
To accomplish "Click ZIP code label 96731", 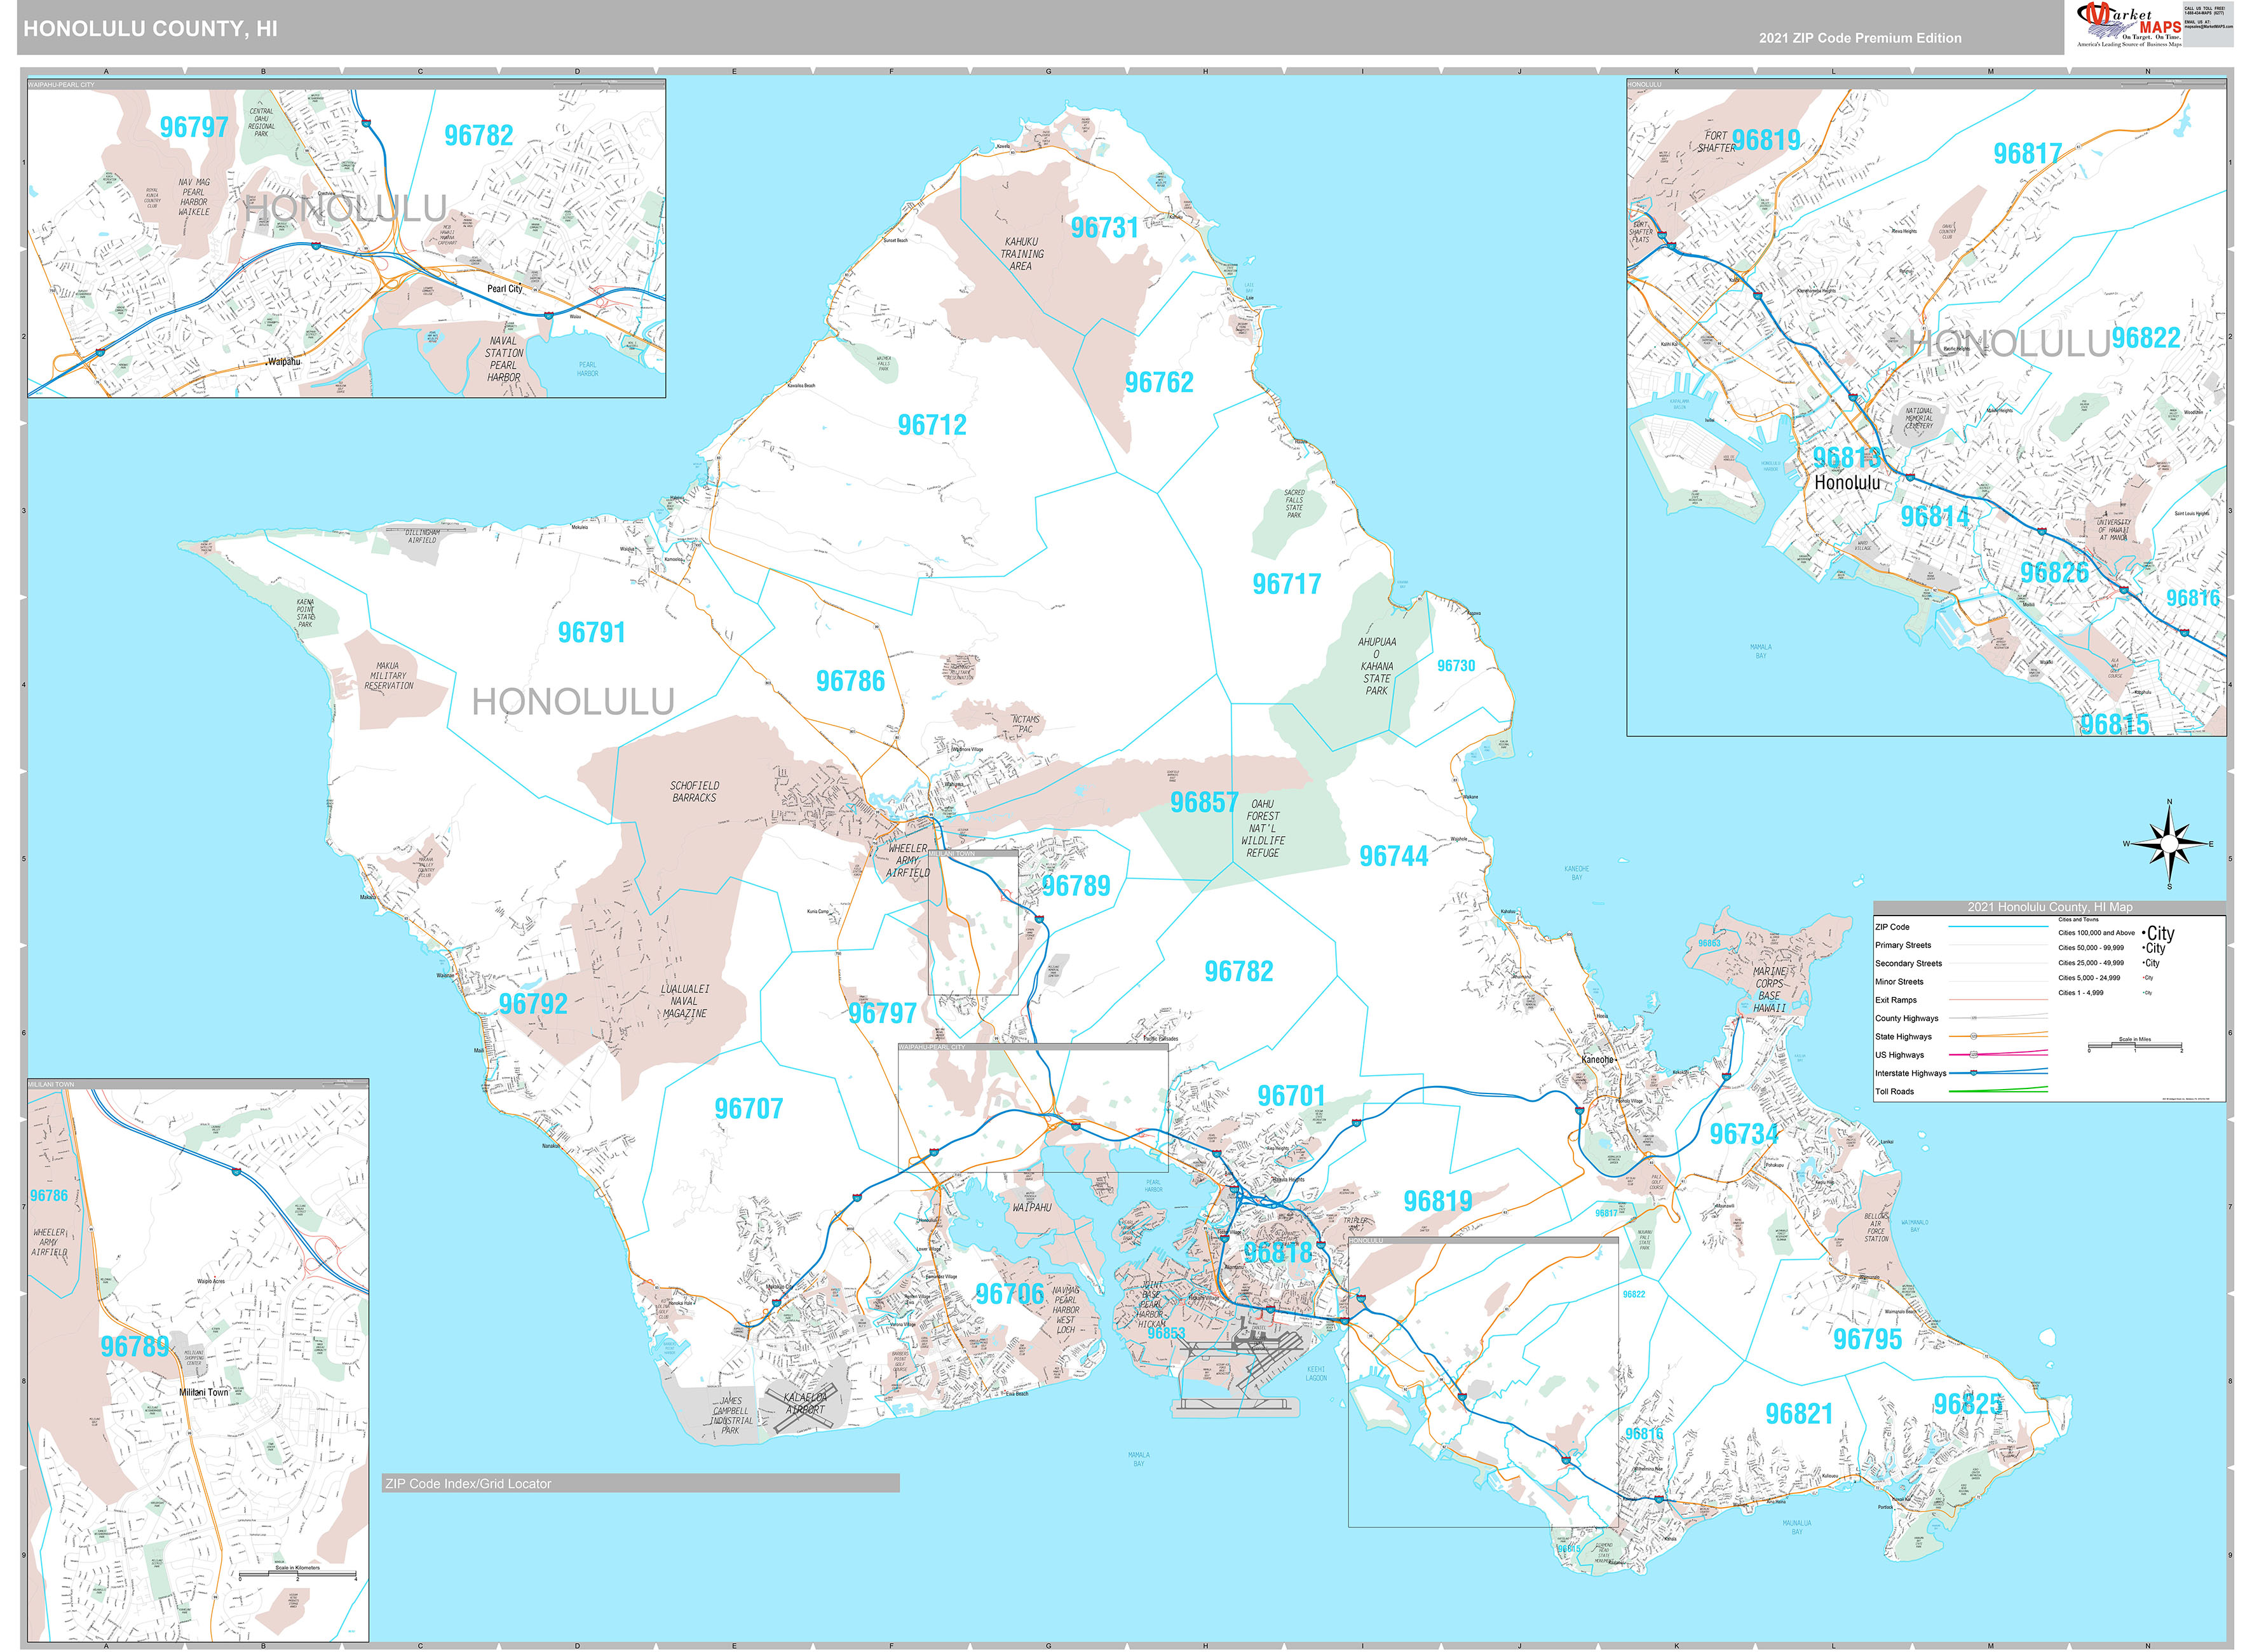I will pos(1104,228).
